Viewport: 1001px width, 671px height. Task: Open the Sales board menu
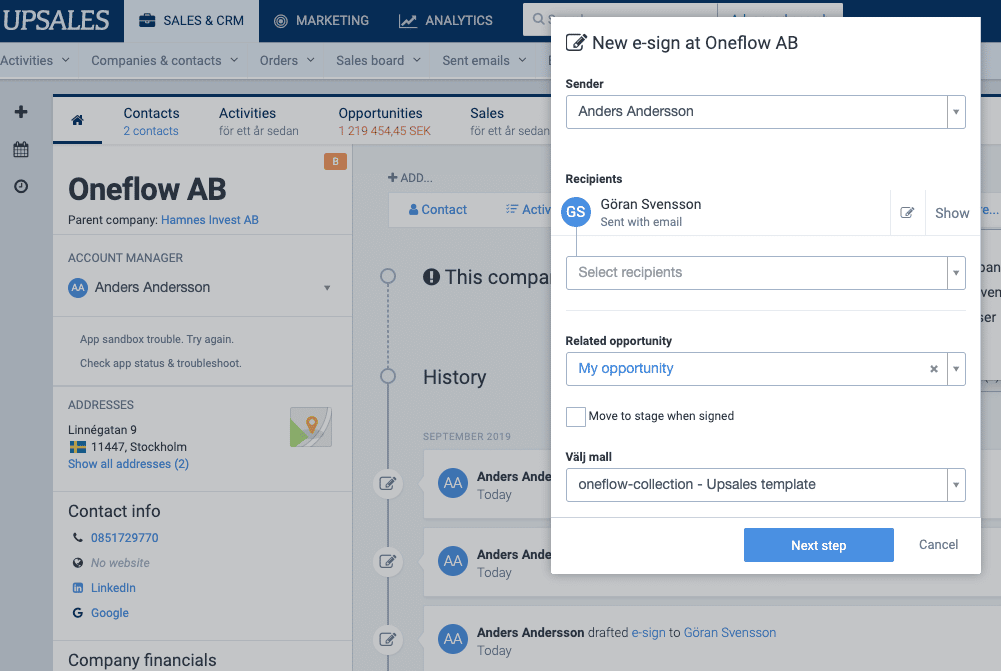pos(379,61)
